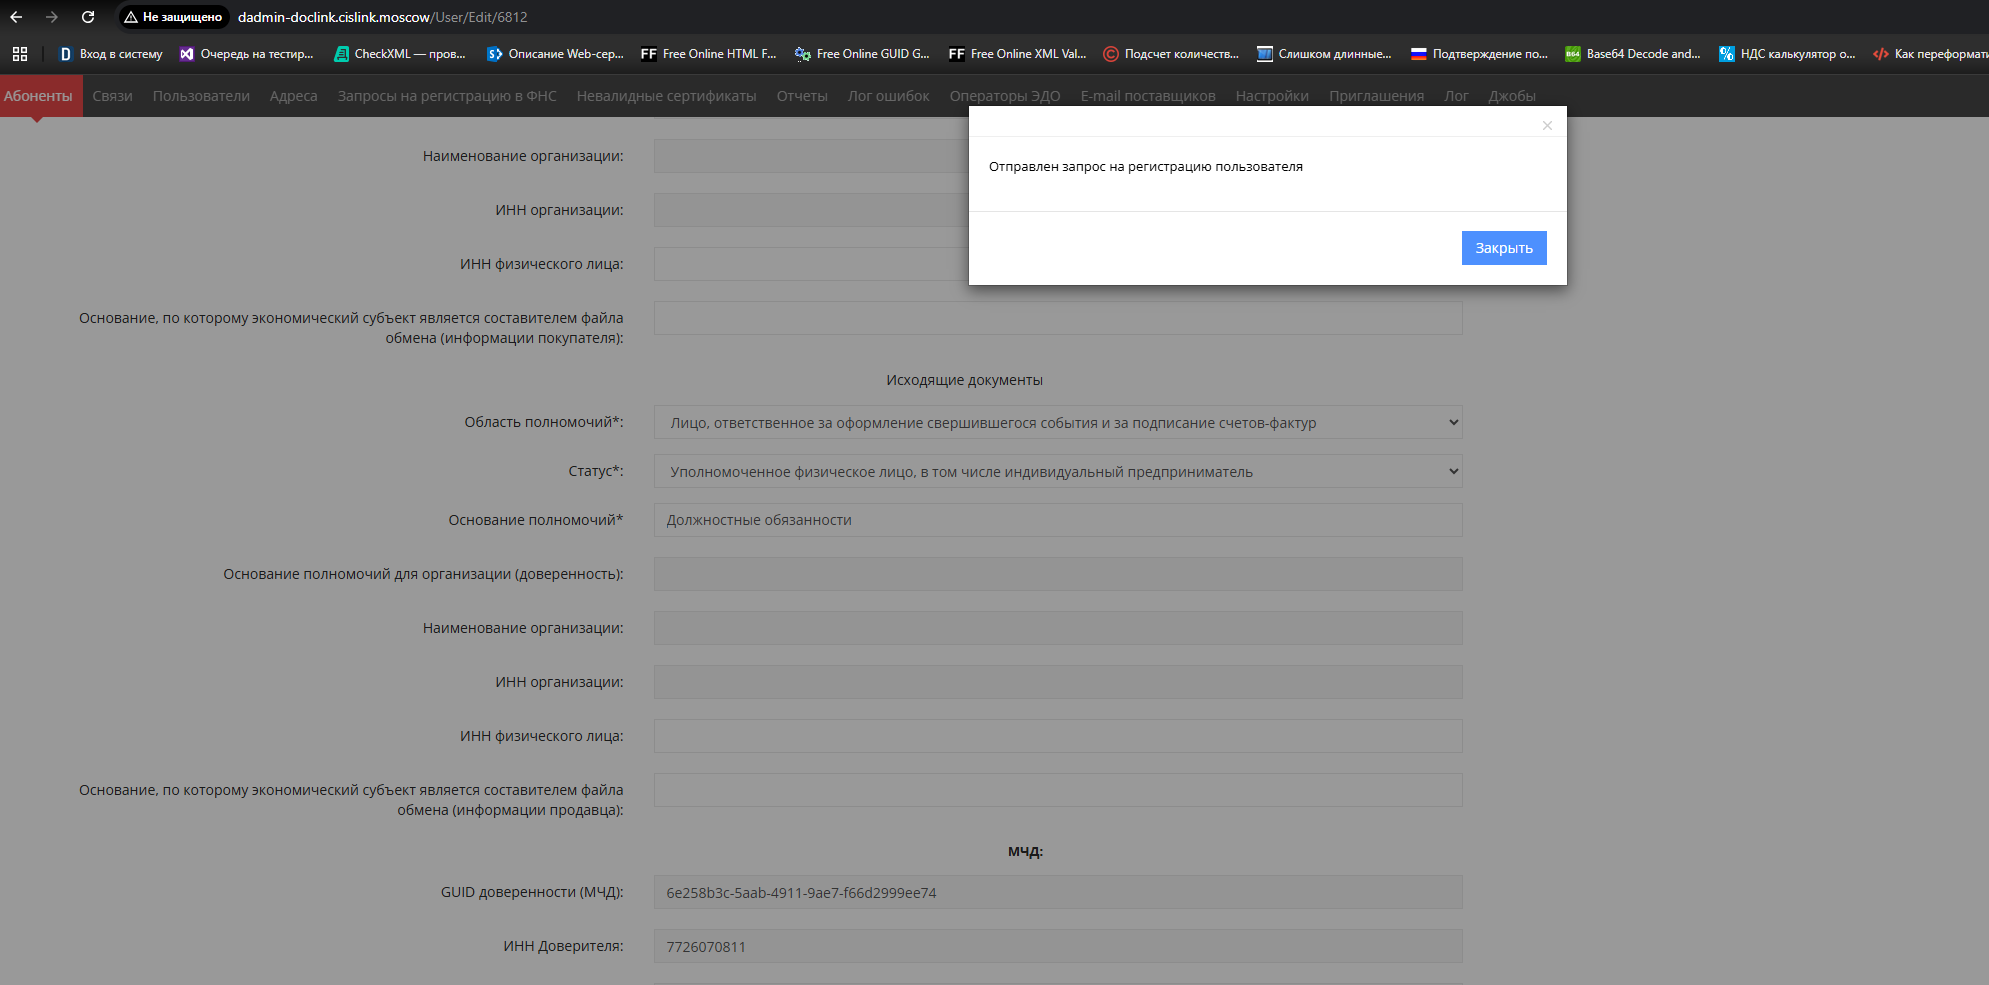Click 'ИНН организации' field under 'Исходящие документы'
This screenshot has width=1989, height=985.
[x=1058, y=682]
